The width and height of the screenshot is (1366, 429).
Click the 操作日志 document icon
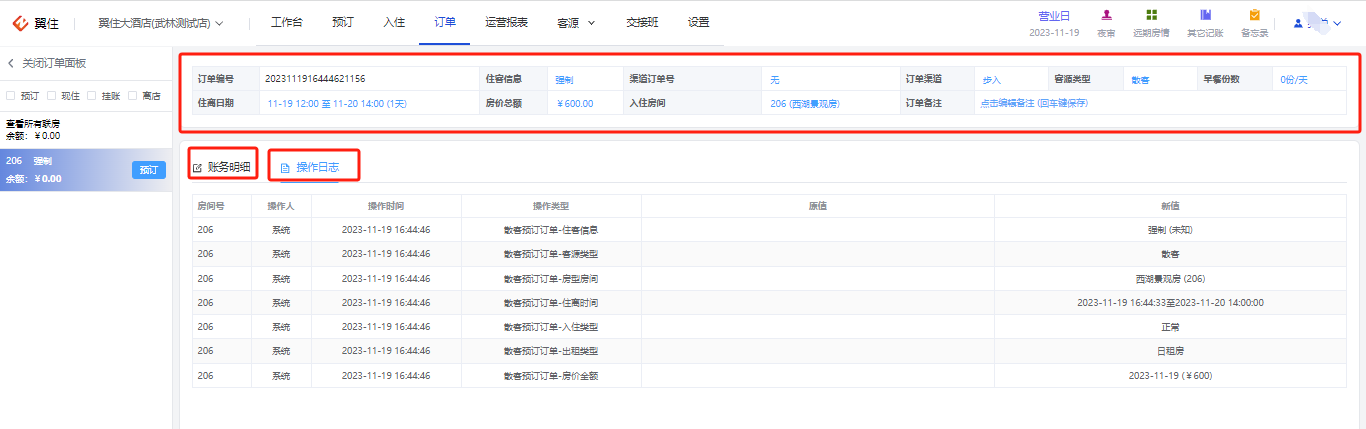285,167
